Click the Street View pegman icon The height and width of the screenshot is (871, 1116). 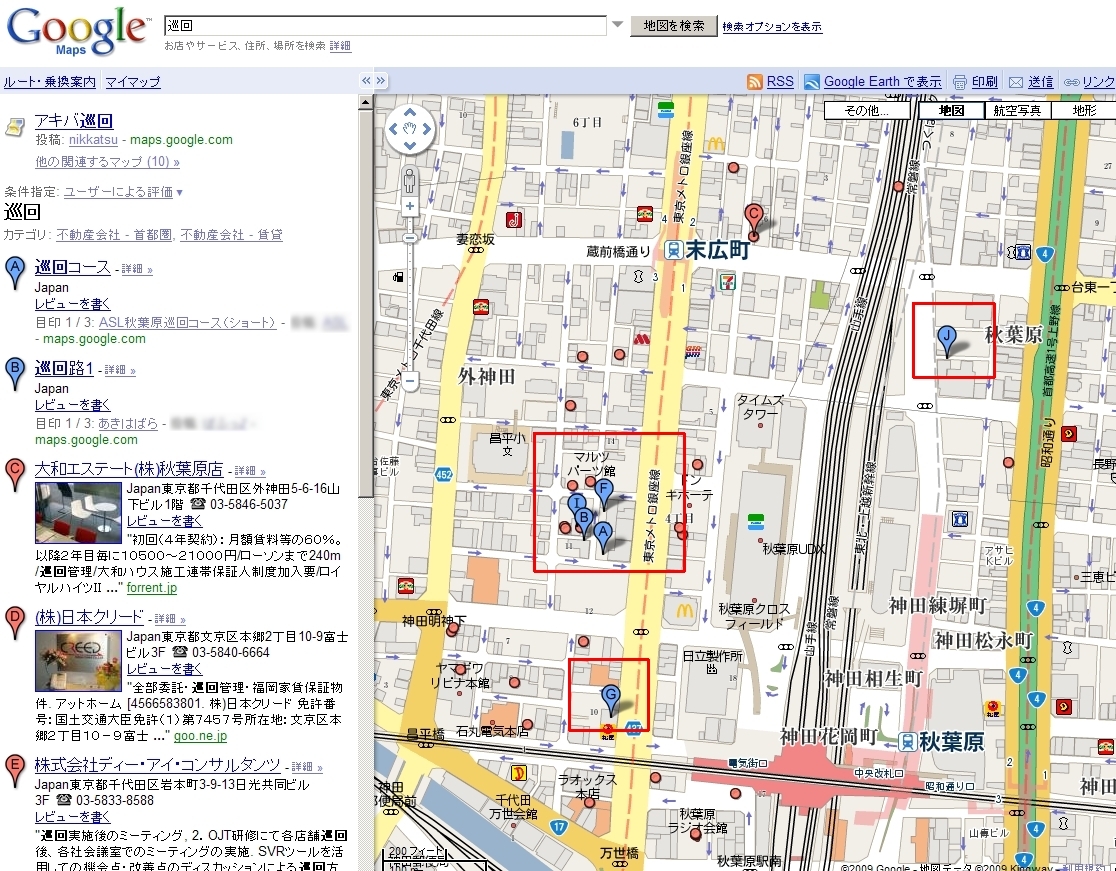[409, 181]
